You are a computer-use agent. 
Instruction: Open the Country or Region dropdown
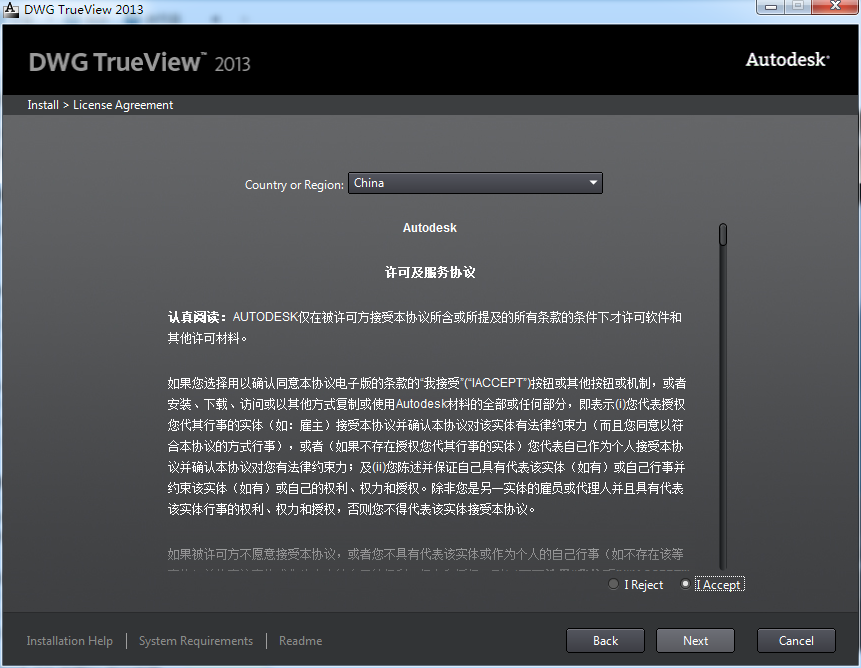(475, 183)
